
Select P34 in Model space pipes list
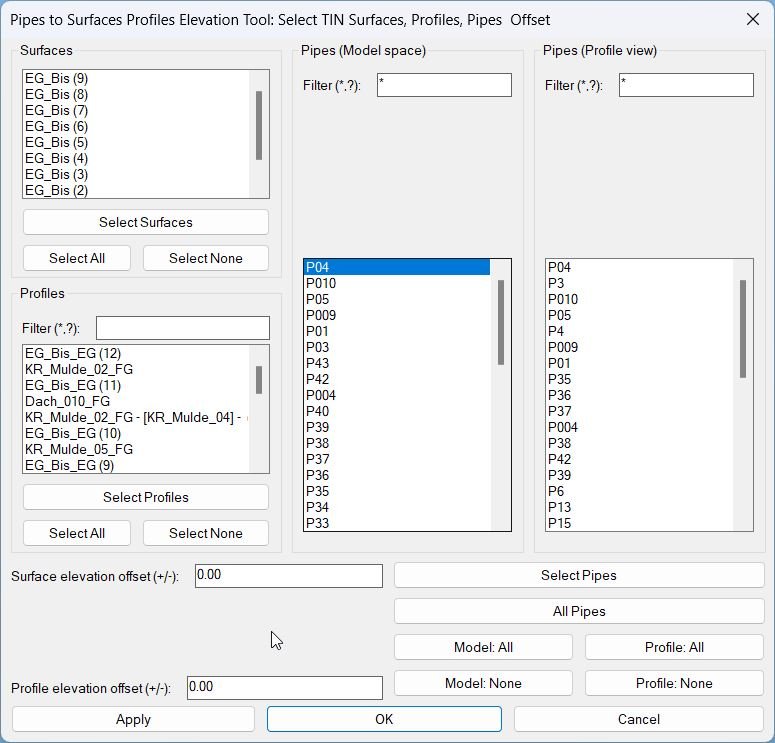coord(397,507)
